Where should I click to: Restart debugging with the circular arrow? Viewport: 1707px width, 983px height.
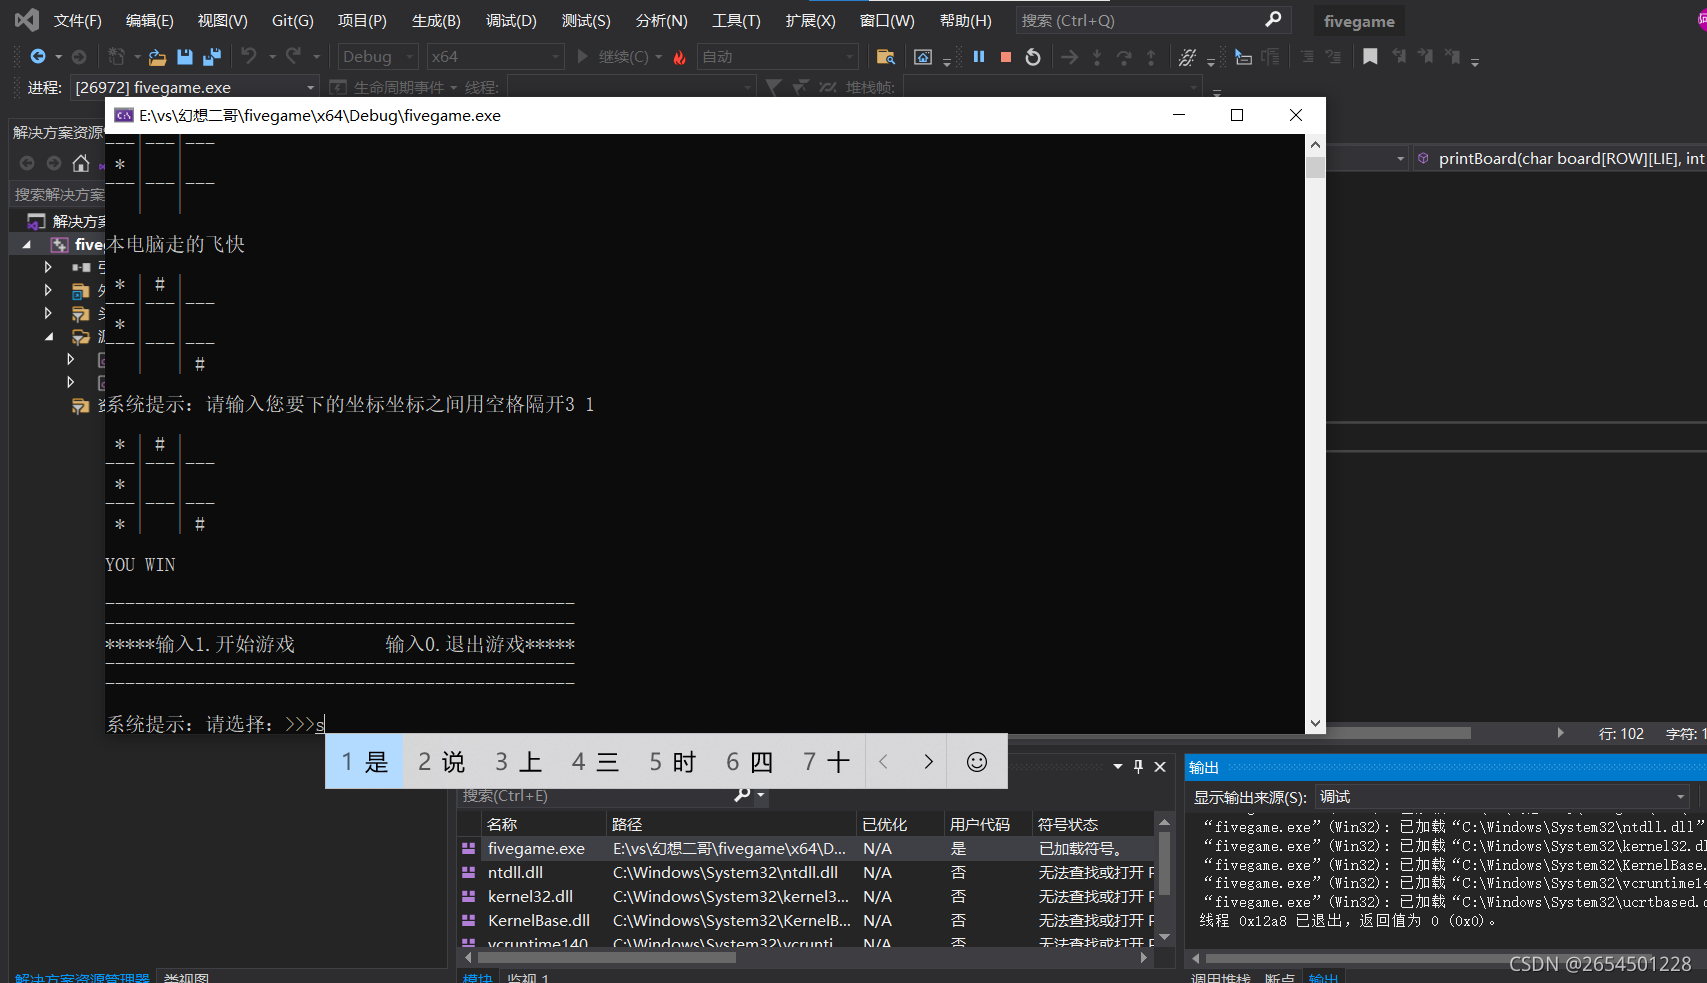point(1033,57)
